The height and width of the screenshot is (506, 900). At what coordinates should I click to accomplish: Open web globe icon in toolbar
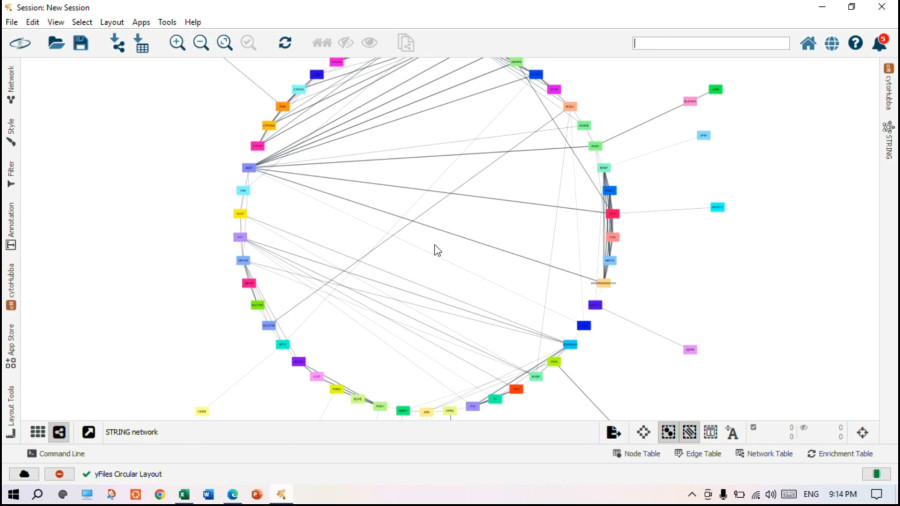click(832, 44)
